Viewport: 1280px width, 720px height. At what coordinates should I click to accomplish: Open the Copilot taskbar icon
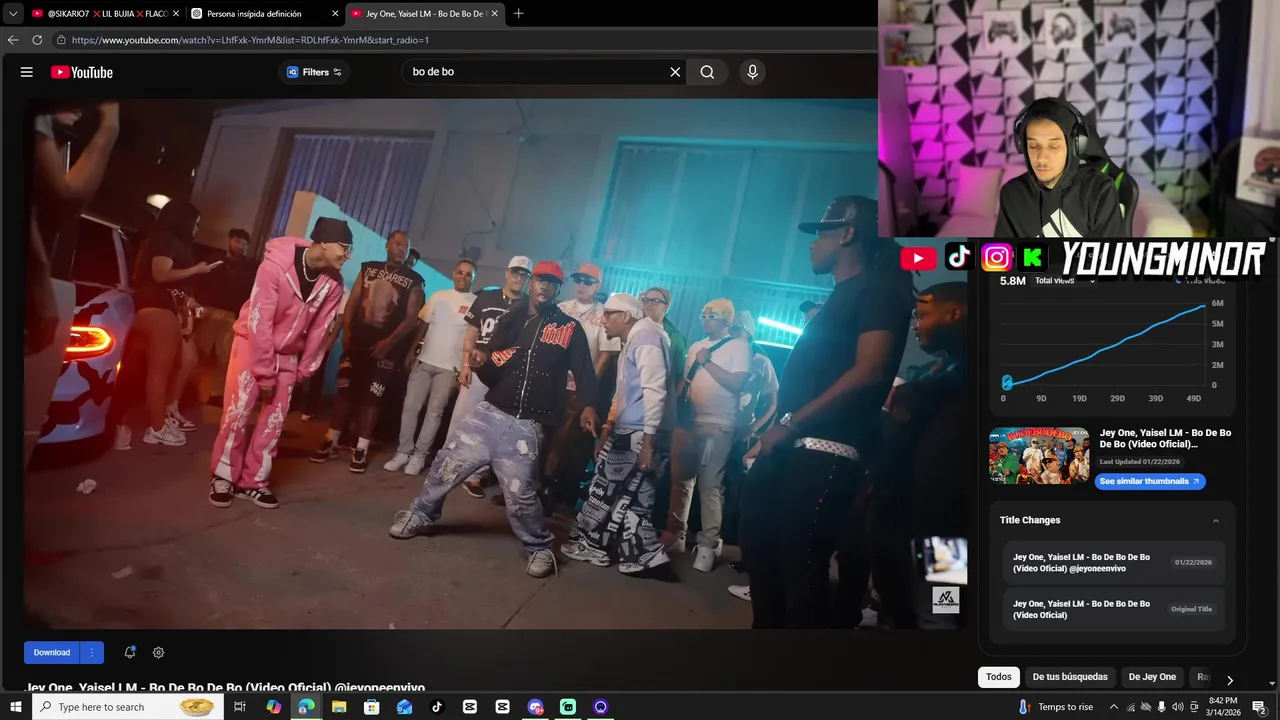coord(274,707)
